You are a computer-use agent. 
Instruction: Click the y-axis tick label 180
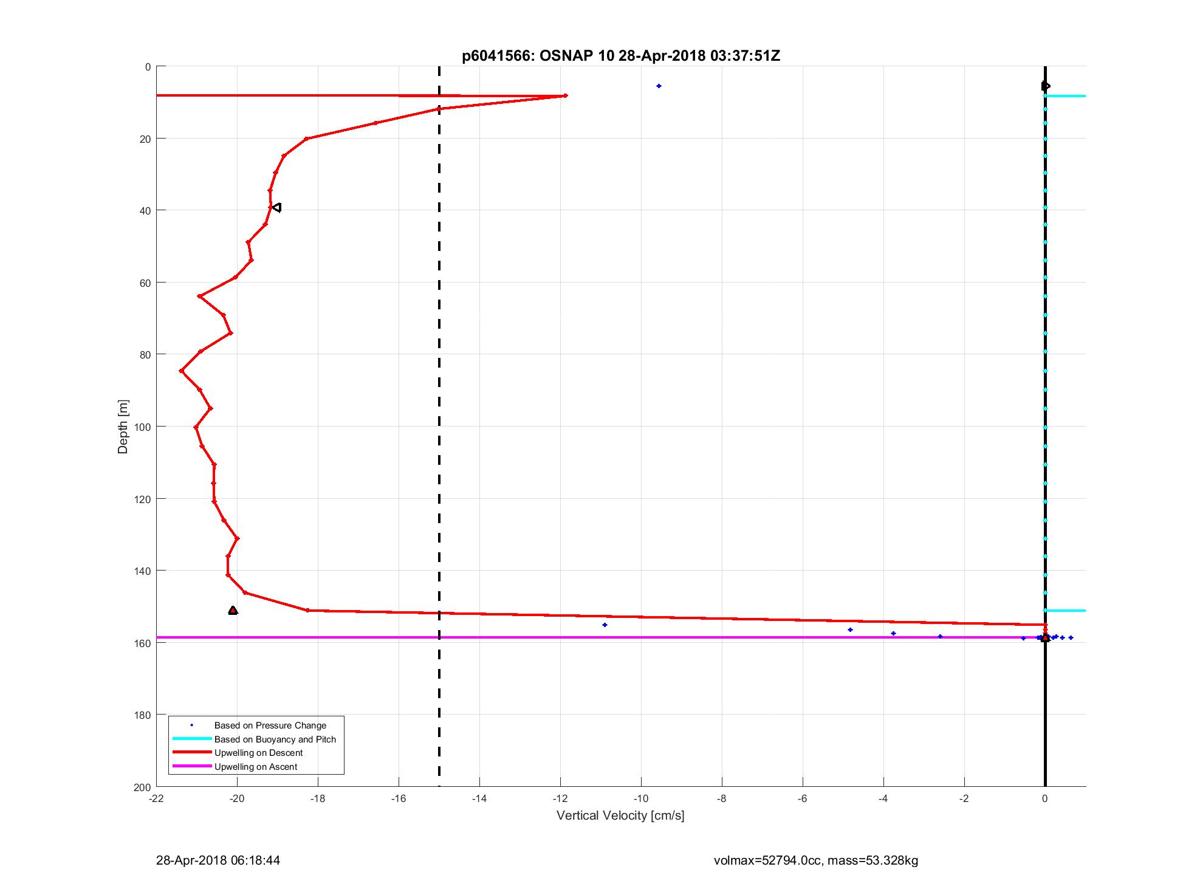point(142,715)
